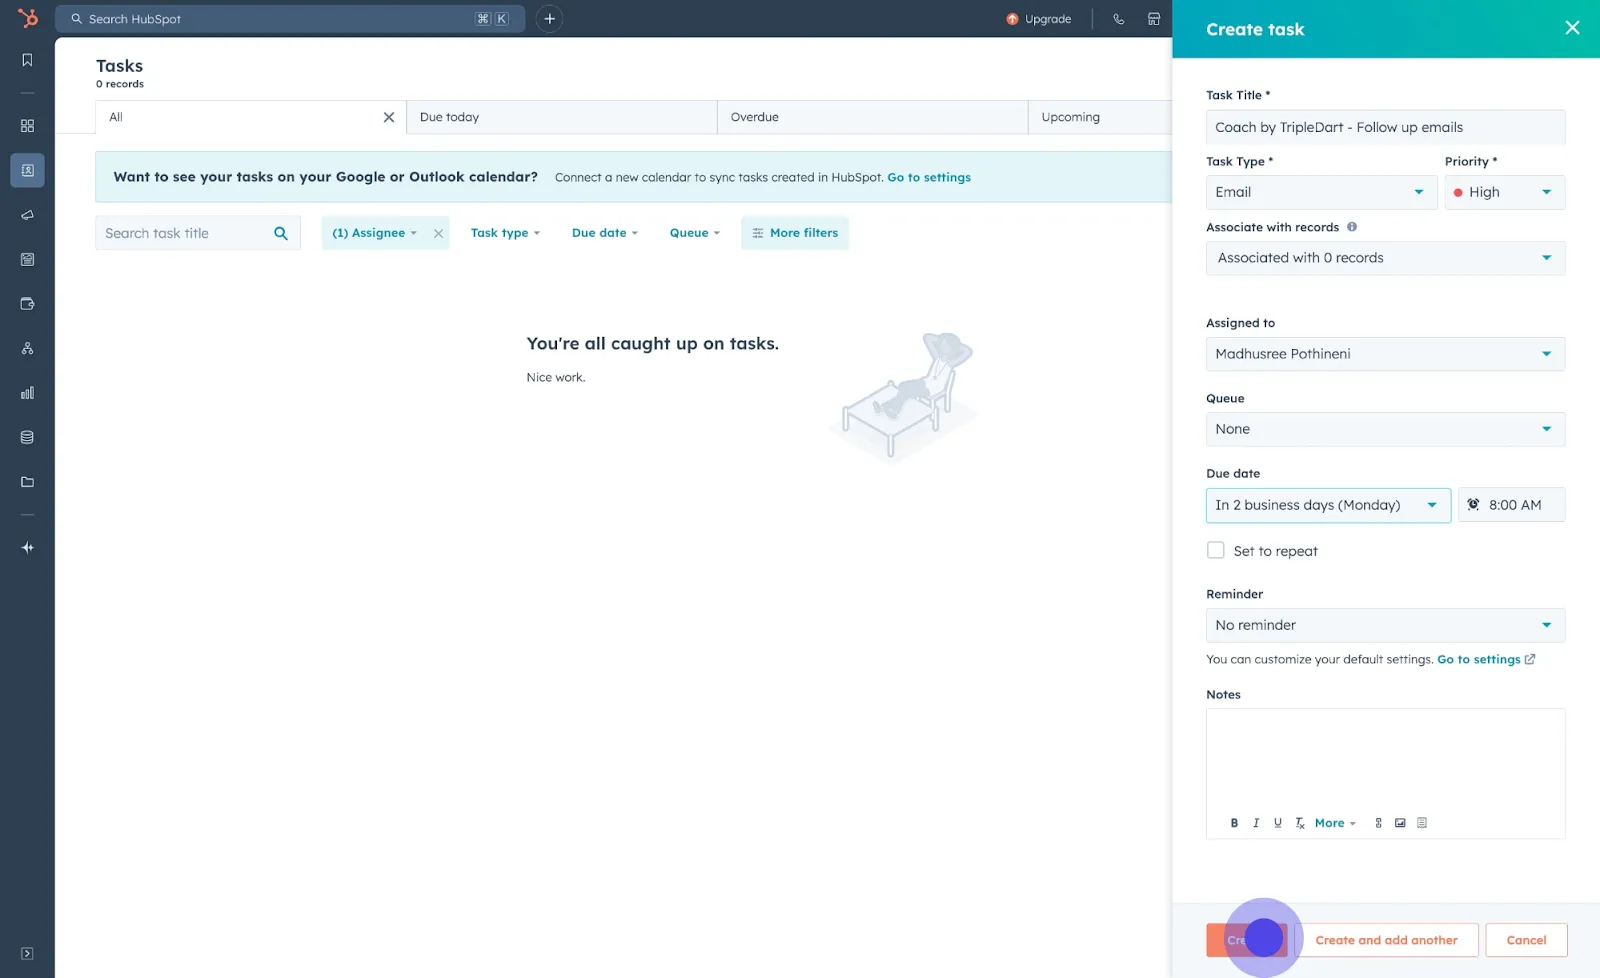Click the plus quick-create icon

(549, 19)
